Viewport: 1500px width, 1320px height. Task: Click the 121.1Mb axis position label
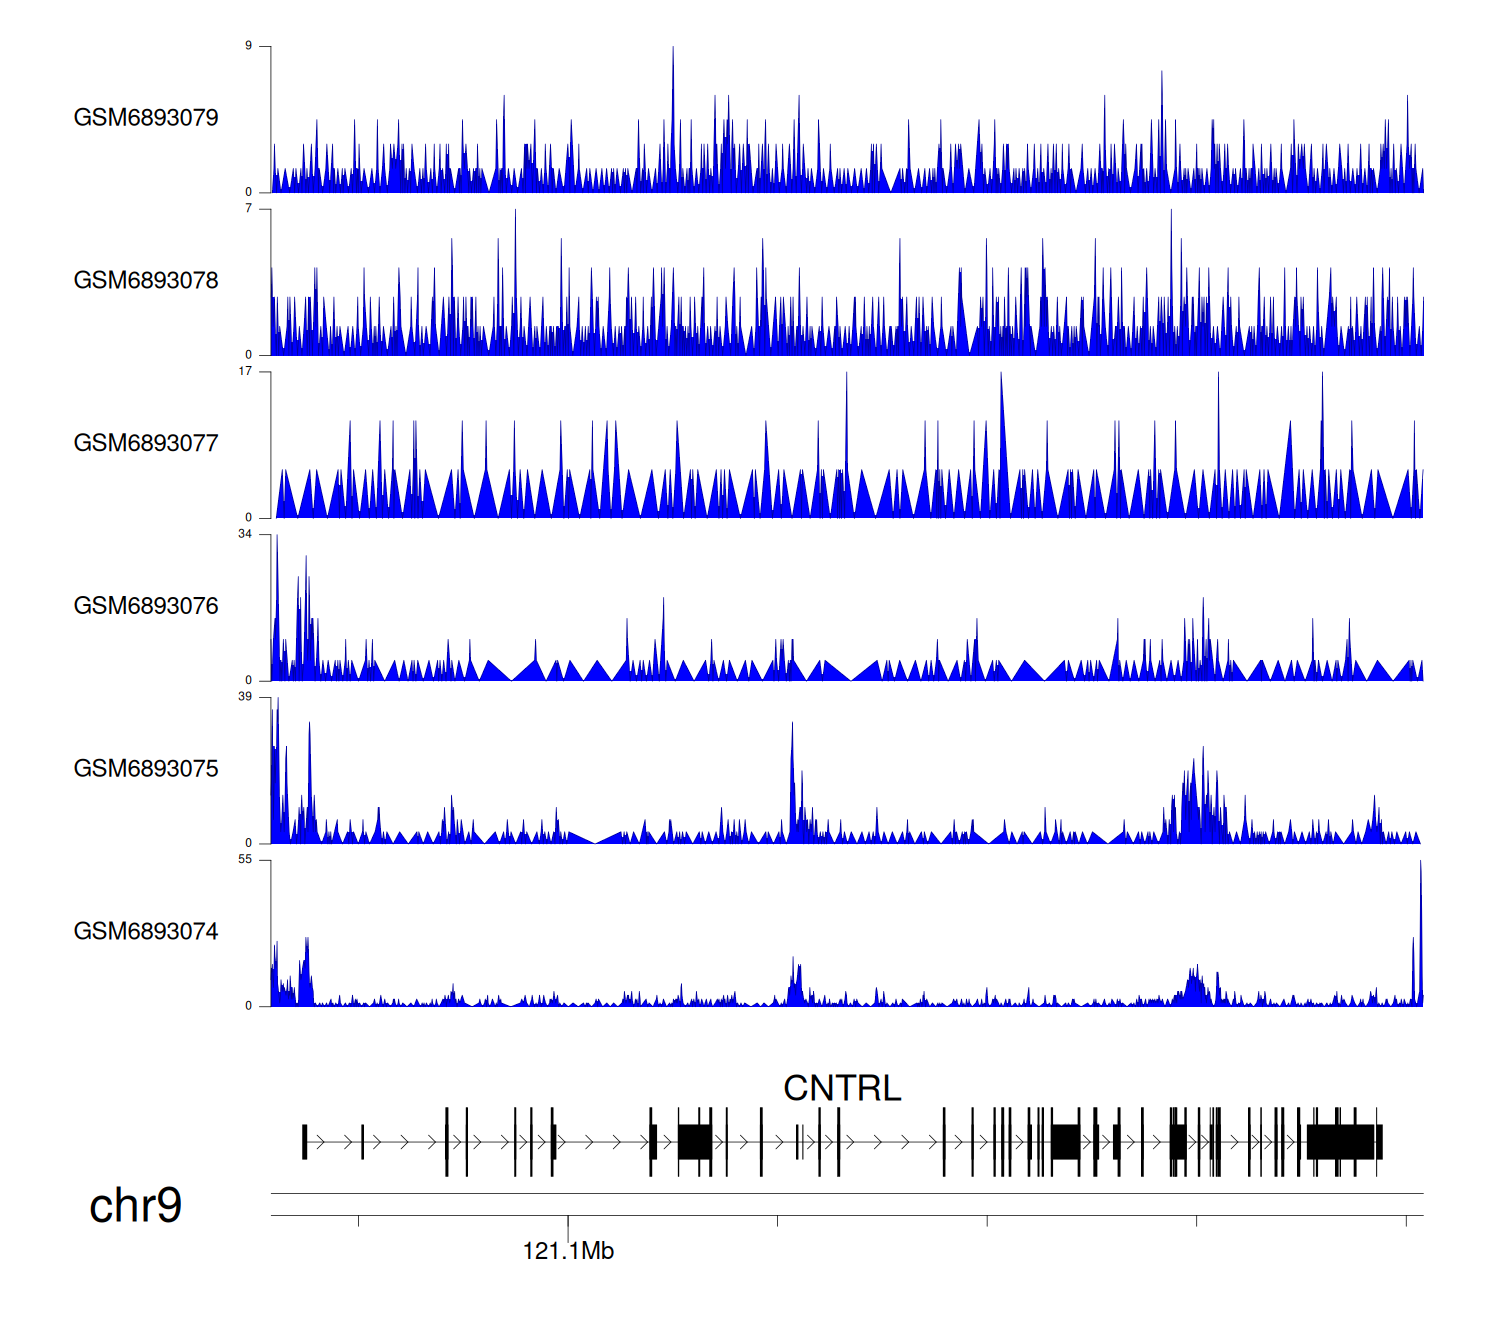click(x=568, y=1251)
